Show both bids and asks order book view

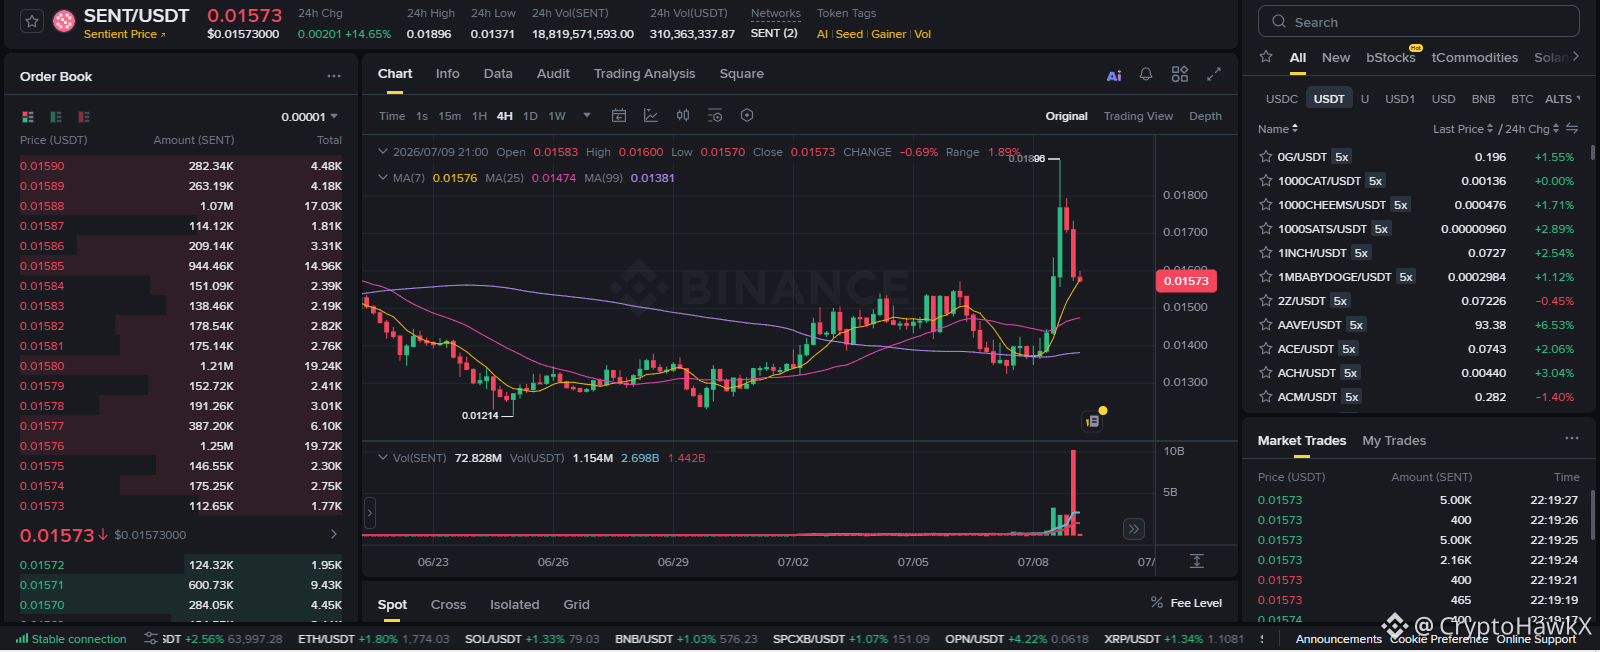point(28,117)
